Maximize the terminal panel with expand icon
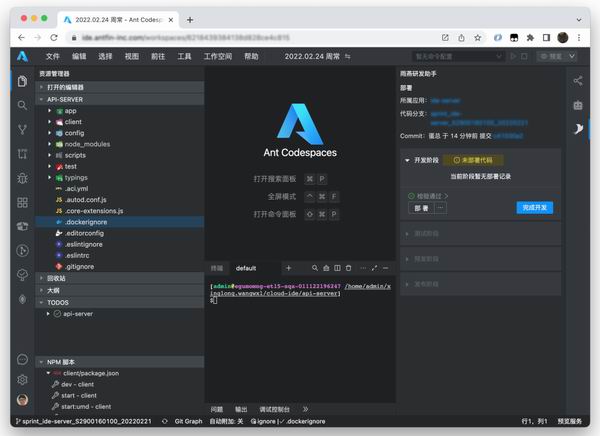 tap(374, 268)
